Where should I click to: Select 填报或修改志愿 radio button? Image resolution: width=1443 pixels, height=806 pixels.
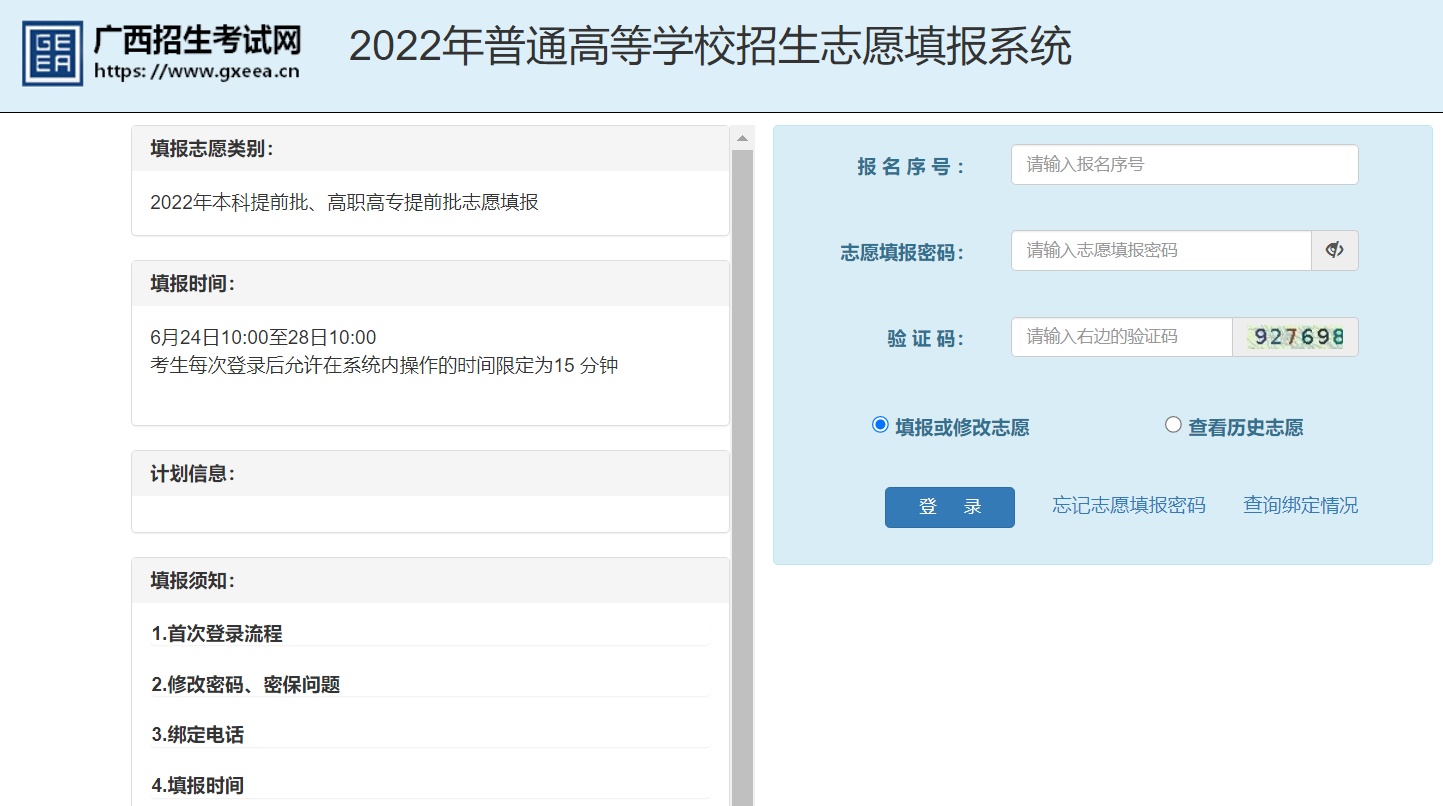coord(880,425)
